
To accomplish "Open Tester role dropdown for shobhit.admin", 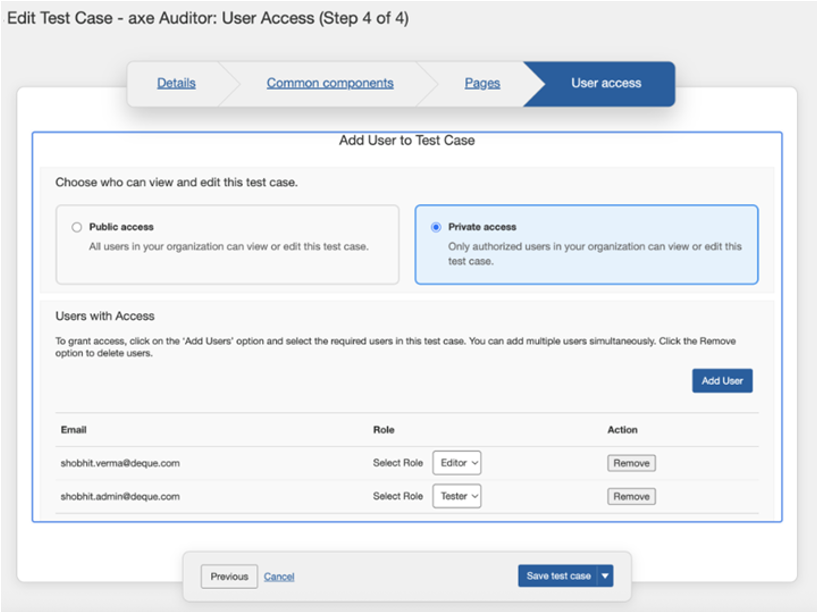I will [x=457, y=496].
